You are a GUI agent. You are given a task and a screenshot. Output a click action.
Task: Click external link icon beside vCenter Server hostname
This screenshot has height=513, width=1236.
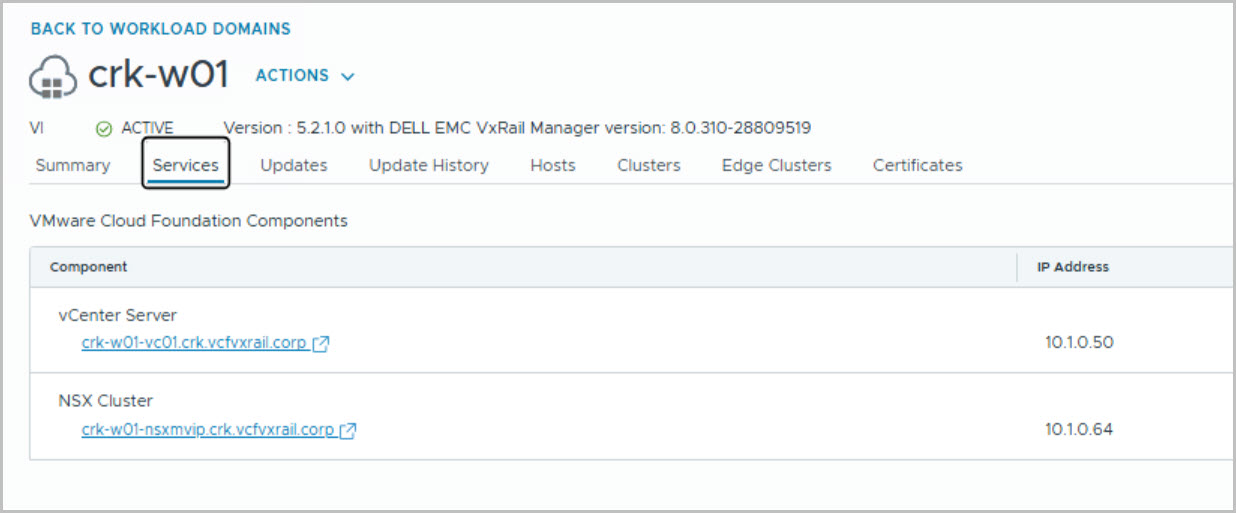321,344
